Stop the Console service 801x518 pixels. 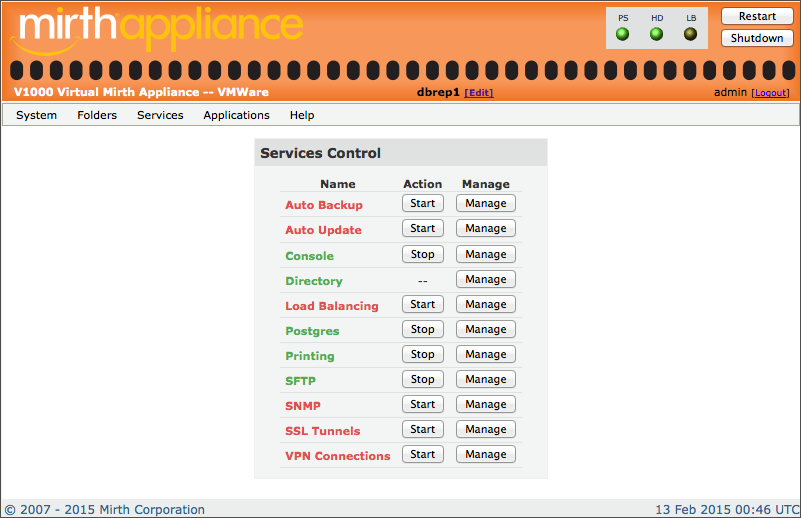point(422,254)
